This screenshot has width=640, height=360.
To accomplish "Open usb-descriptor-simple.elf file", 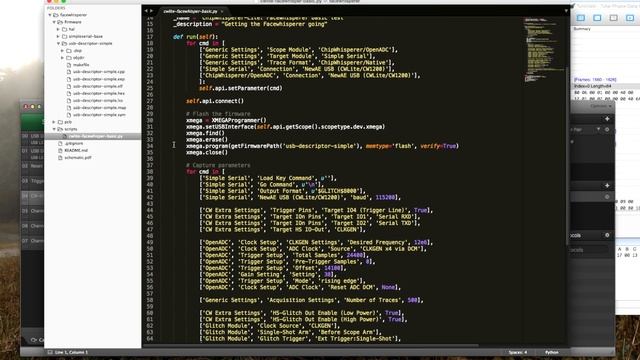I will 98,86.
